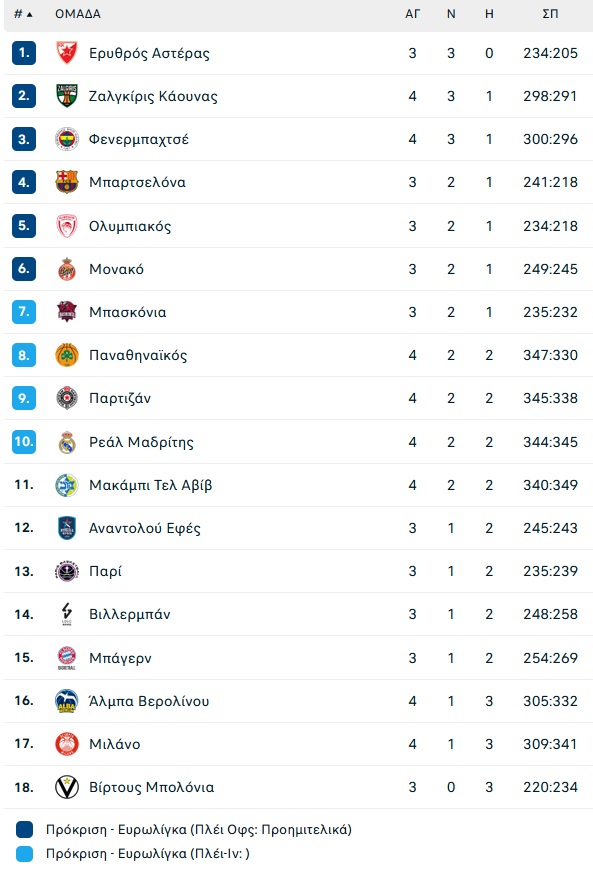Open the Αναντολού Εφές team link
This screenshot has height=886, width=593.
(x=145, y=528)
